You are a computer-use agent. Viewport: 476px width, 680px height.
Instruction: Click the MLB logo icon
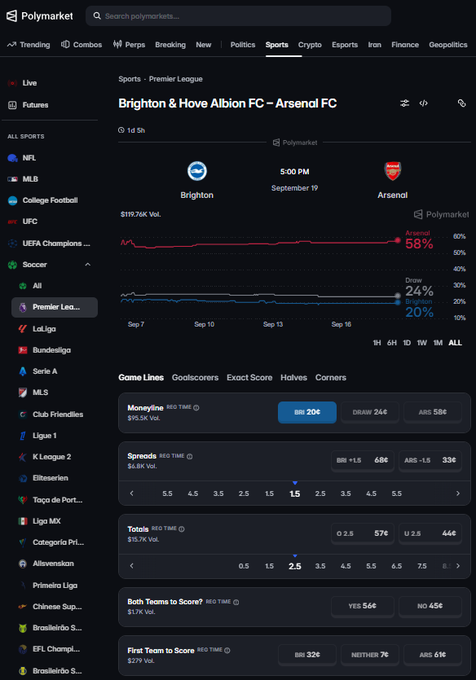[13, 179]
